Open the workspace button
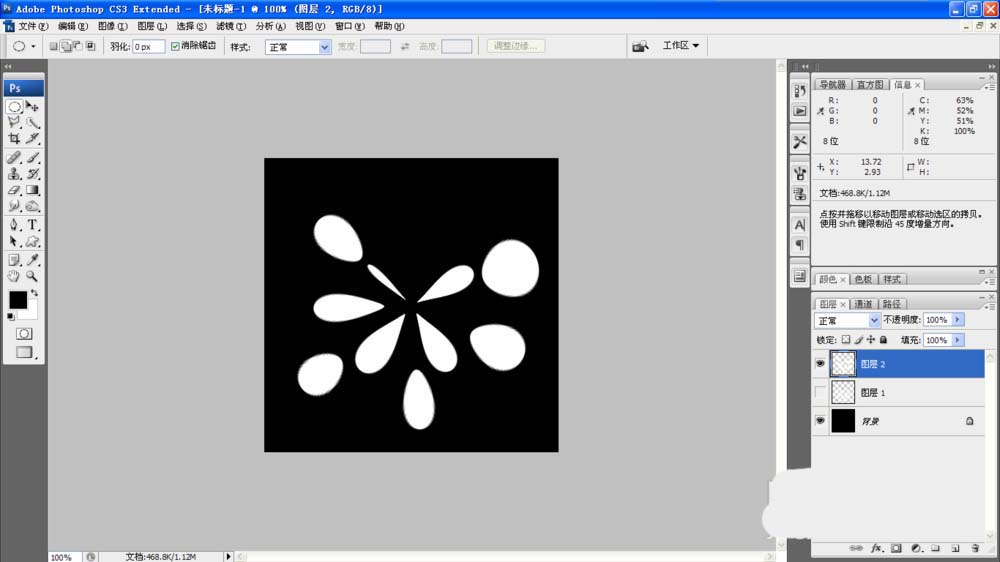The height and width of the screenshot is (562, 1000). 680,45
